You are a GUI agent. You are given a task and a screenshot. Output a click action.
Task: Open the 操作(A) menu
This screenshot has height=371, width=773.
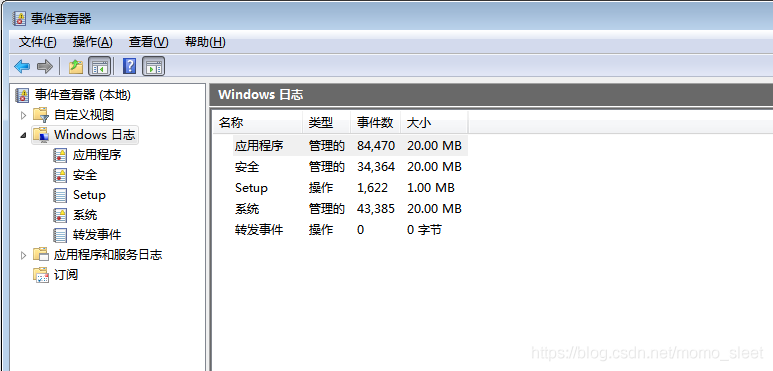pyautogui.click(x=93, y=42)
